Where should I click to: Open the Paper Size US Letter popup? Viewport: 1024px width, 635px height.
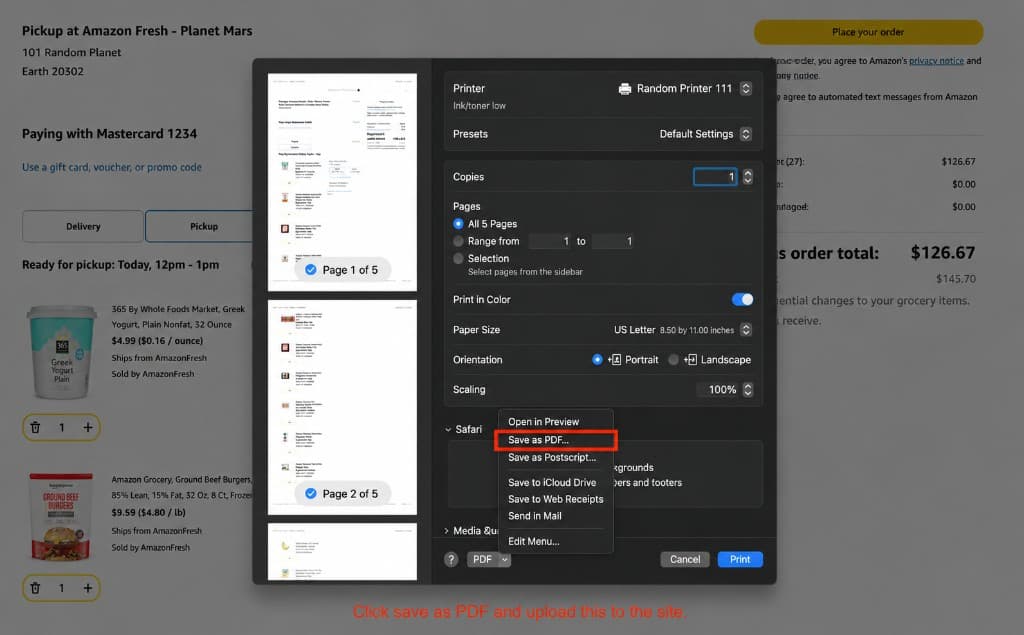click(x=746, y=330)
